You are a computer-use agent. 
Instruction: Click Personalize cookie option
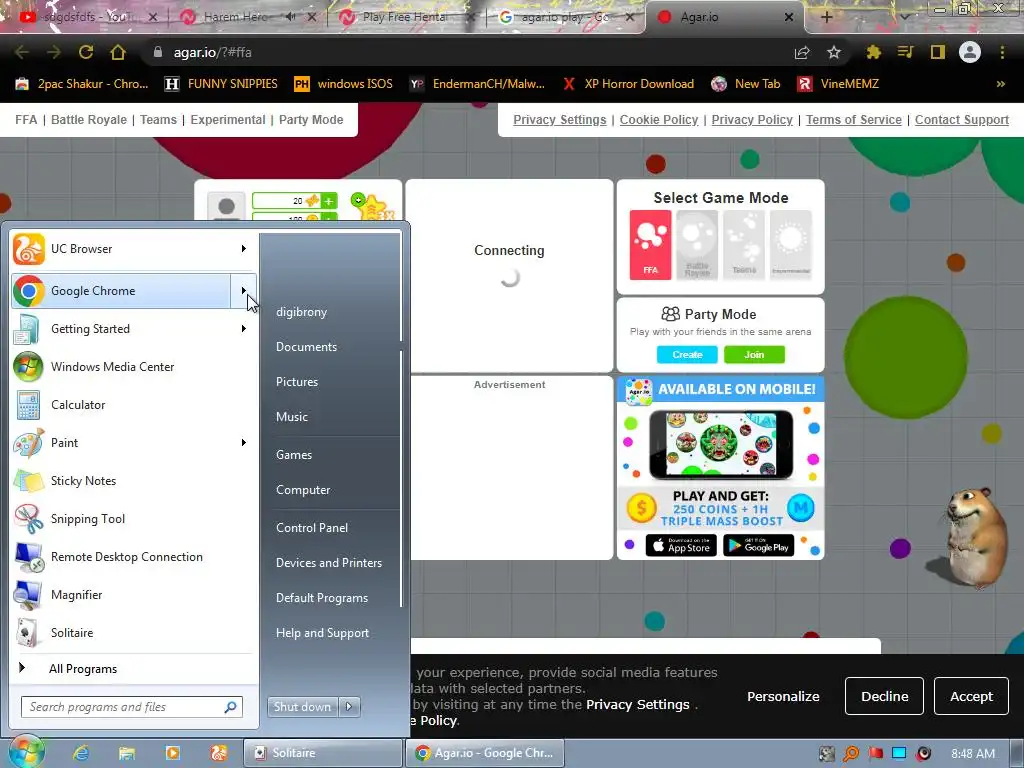(783, 696)
